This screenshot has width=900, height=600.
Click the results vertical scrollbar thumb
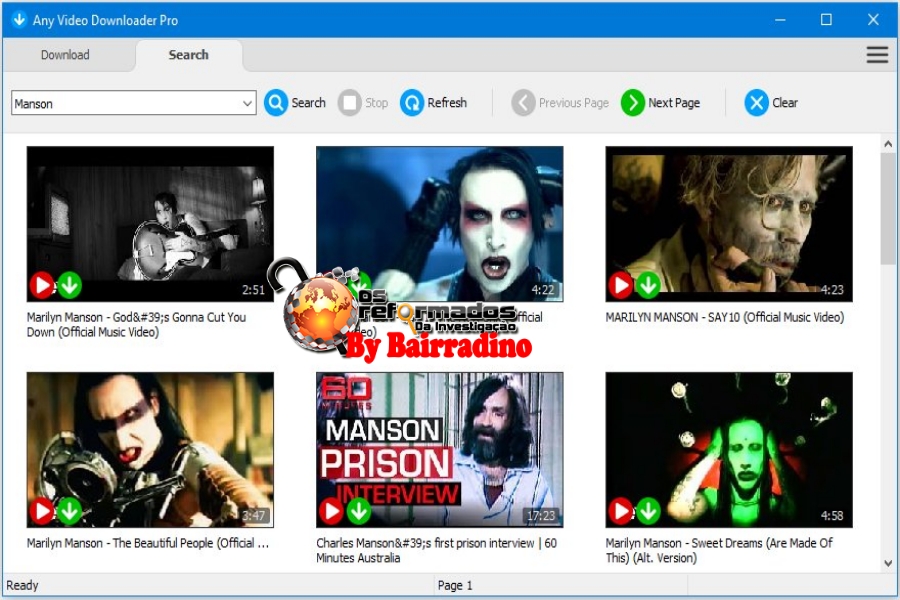coord(887,208)
